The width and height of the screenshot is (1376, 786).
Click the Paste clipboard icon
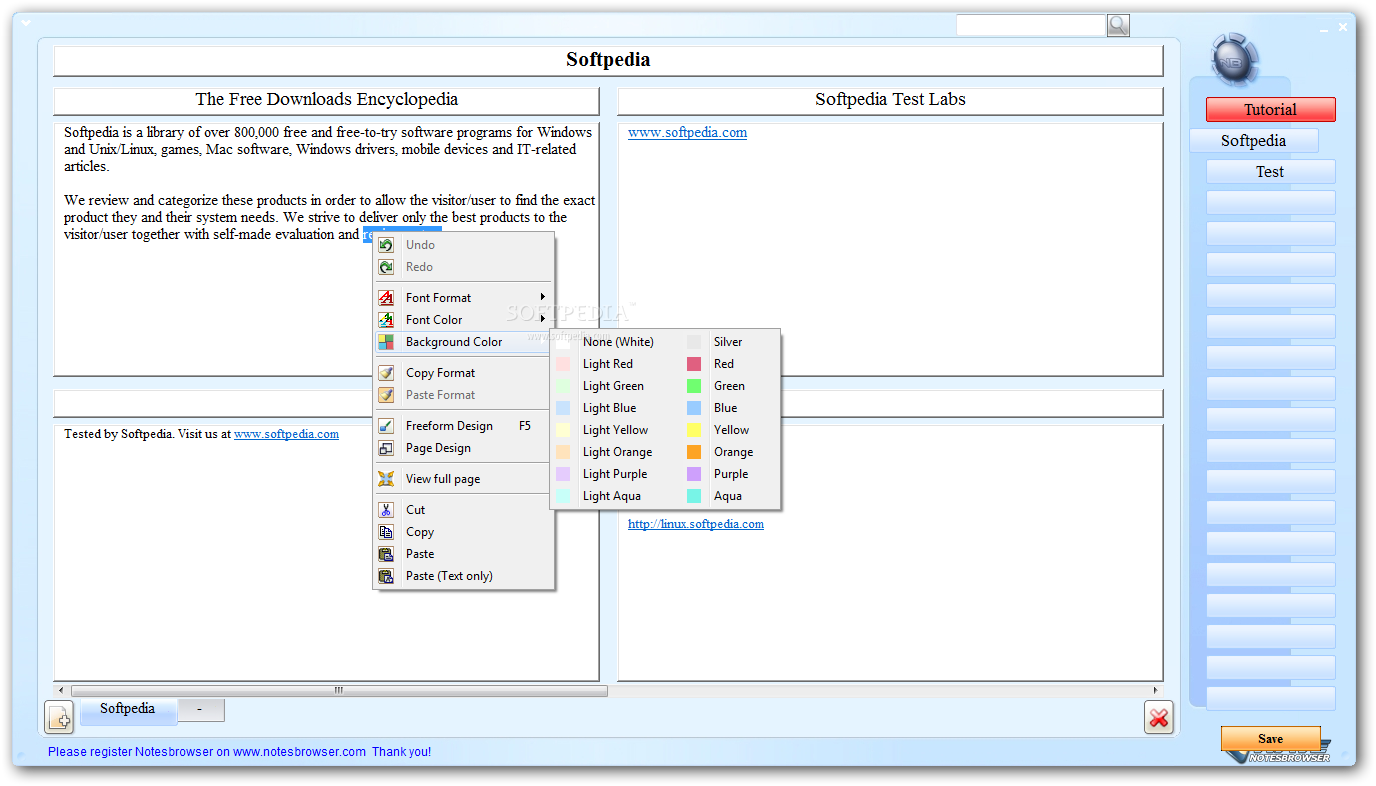[386, 554]
